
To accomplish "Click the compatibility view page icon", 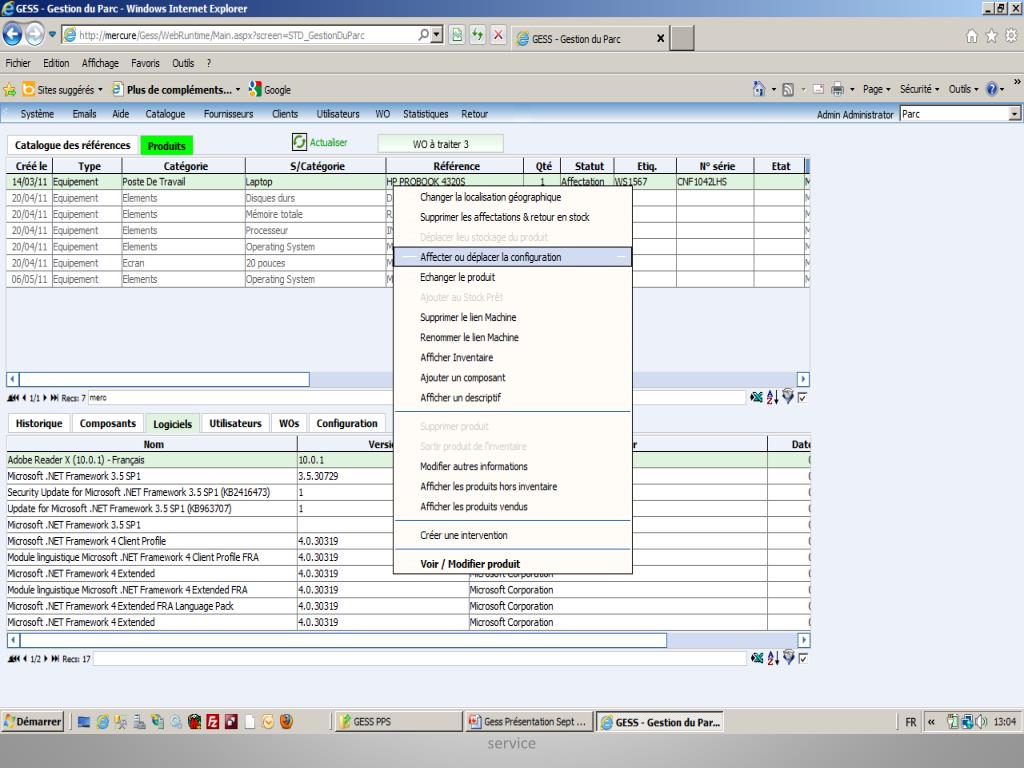I will click(457, 35).
